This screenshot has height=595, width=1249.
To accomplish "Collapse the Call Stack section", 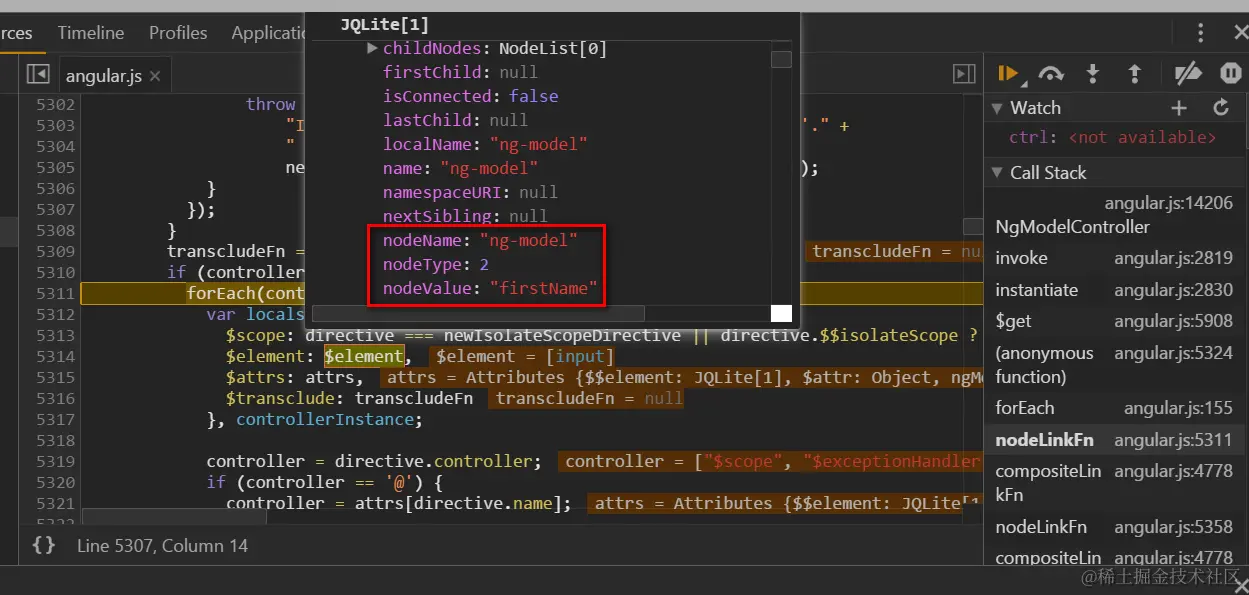I will pos(997,173).
